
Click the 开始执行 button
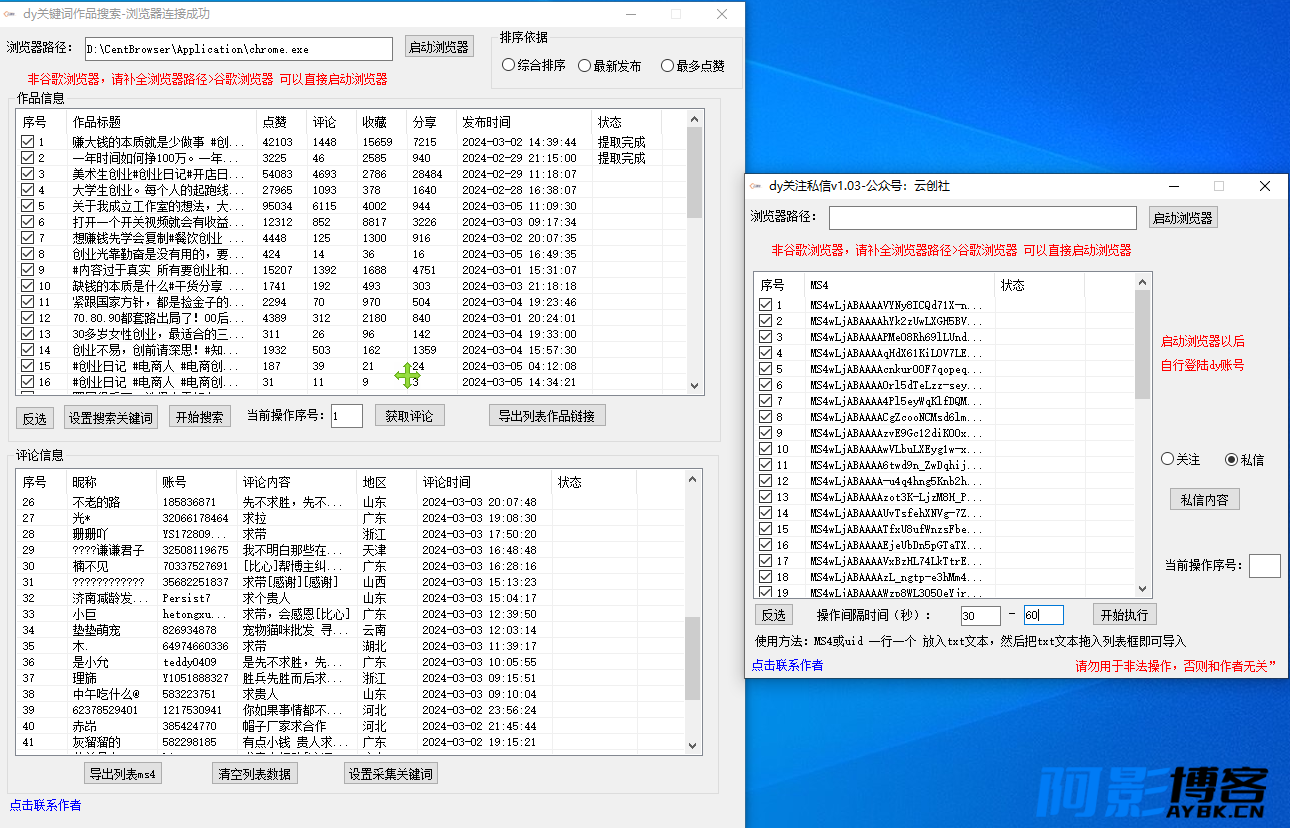coord(1124,614)
